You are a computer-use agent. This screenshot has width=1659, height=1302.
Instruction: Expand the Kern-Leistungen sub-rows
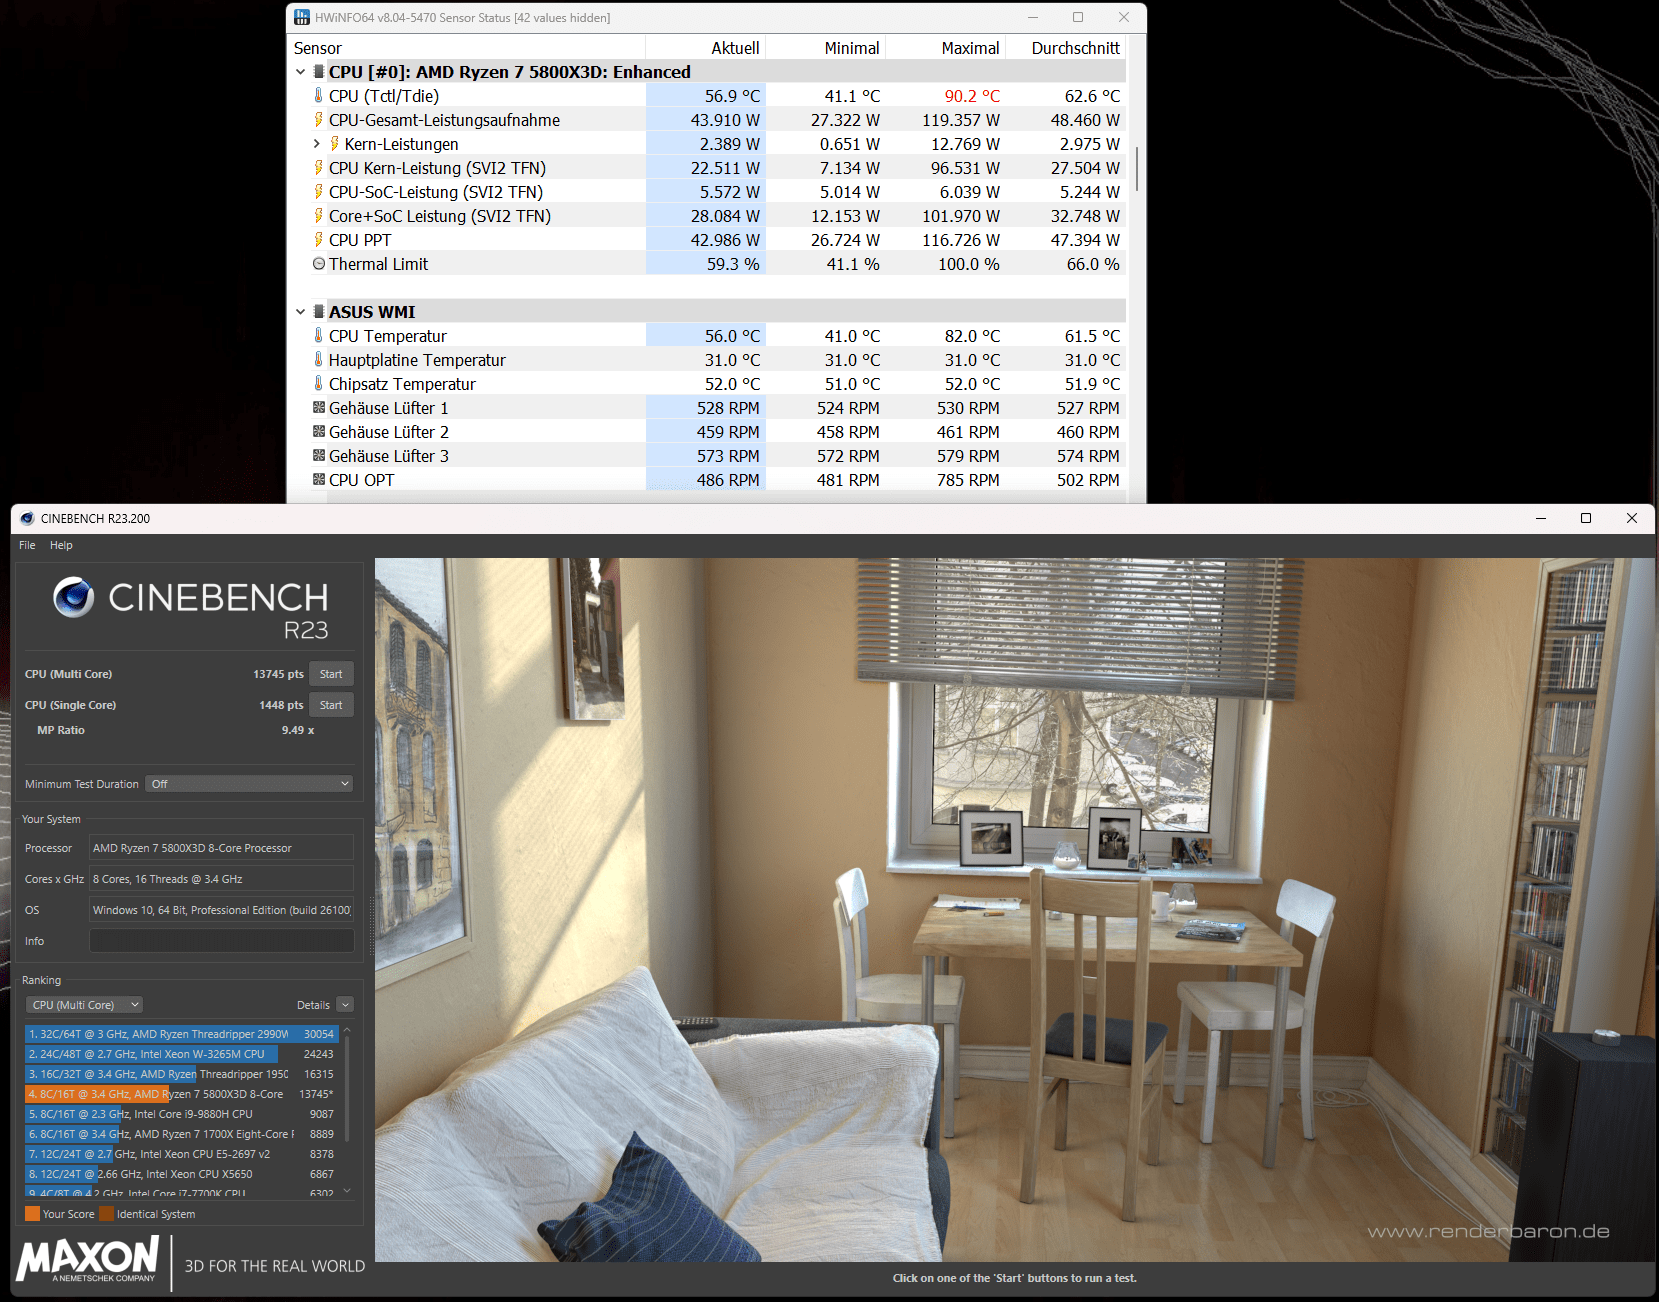316,144
